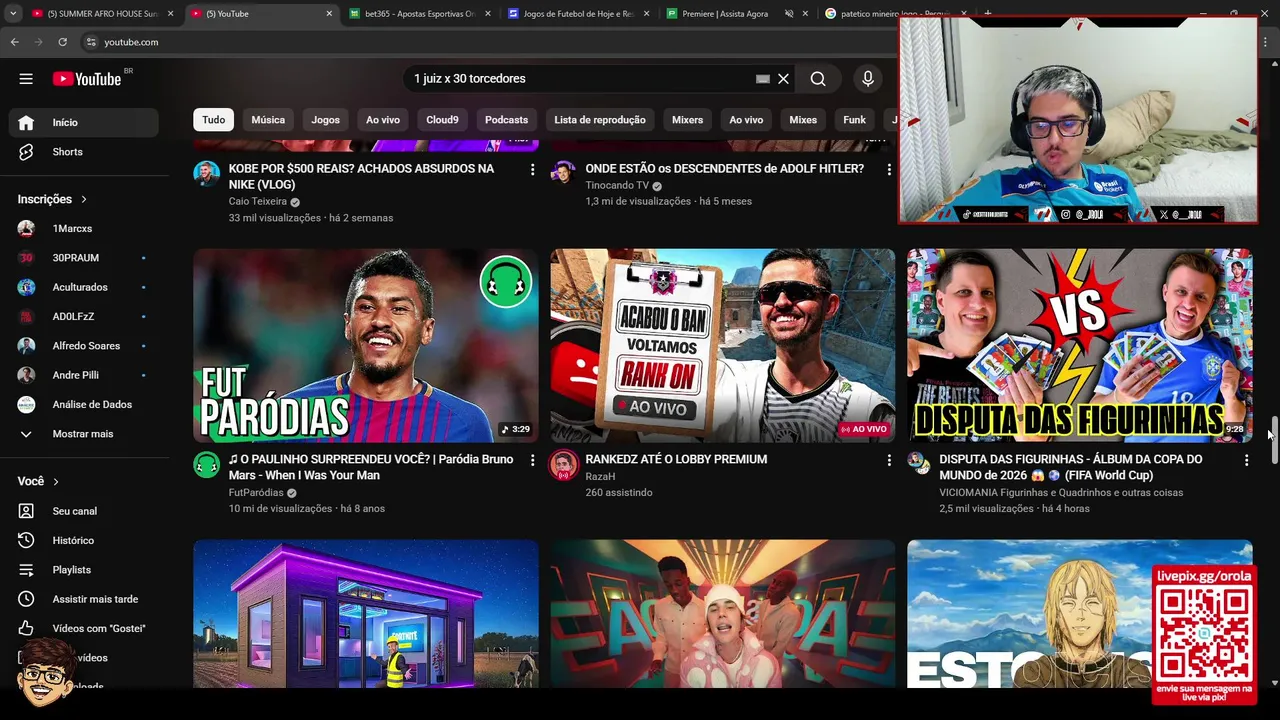
Task: Mute the Premiere tab via speaker icon
Action: pyautogui.click(x=788, y=14)
